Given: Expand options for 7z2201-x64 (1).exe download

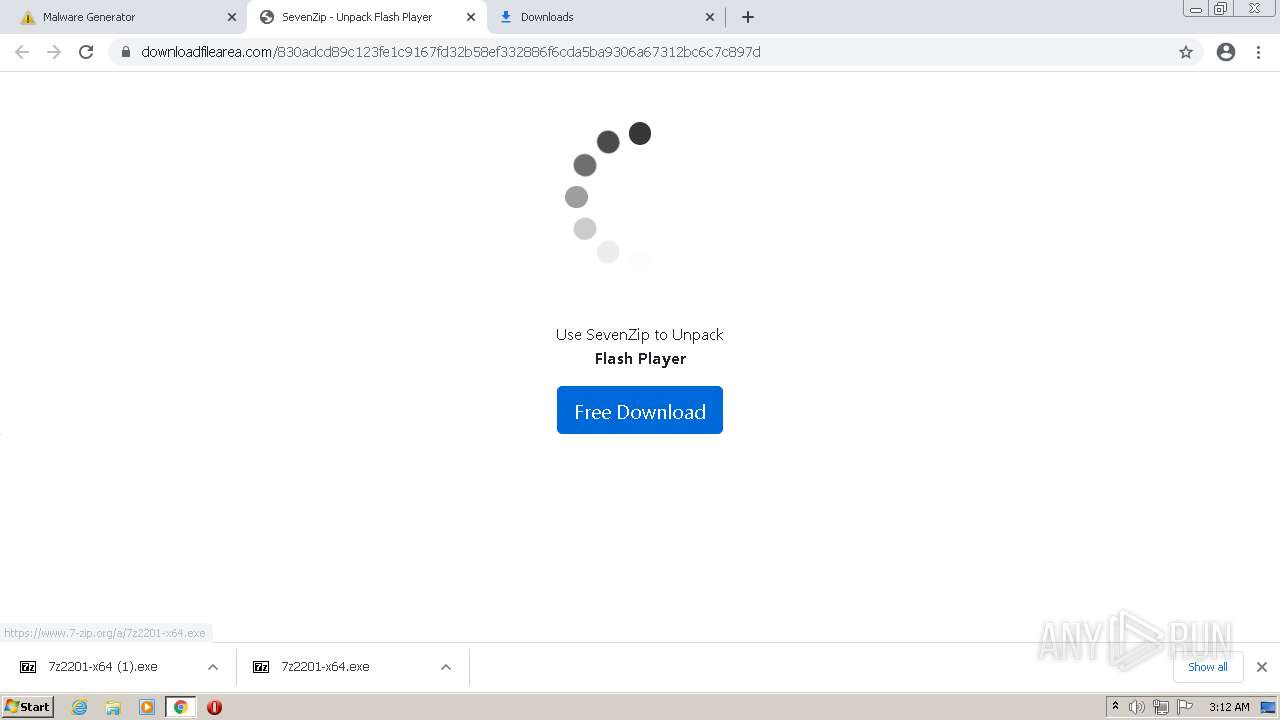Looking at the screenshot, I should tap(213, 667).
